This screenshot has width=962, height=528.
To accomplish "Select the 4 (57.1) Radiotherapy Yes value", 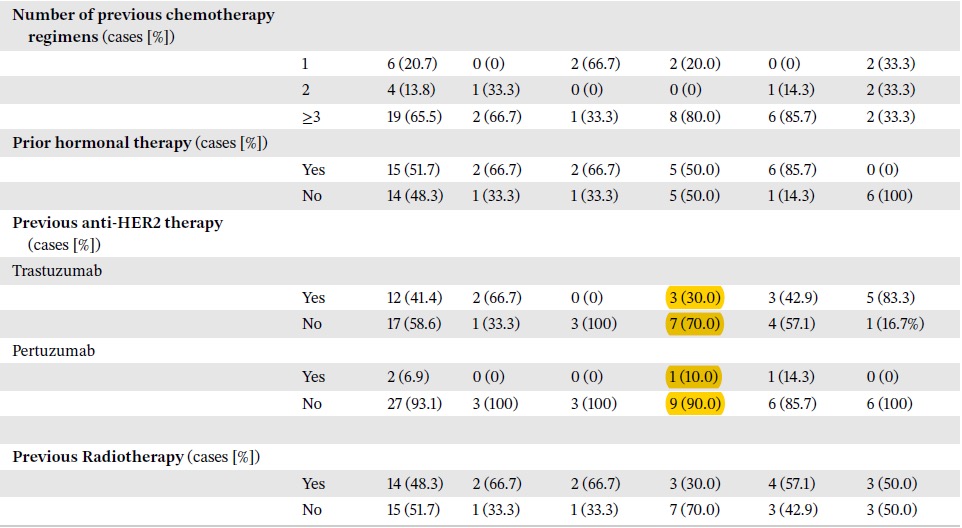I will [x=792, y=483].
